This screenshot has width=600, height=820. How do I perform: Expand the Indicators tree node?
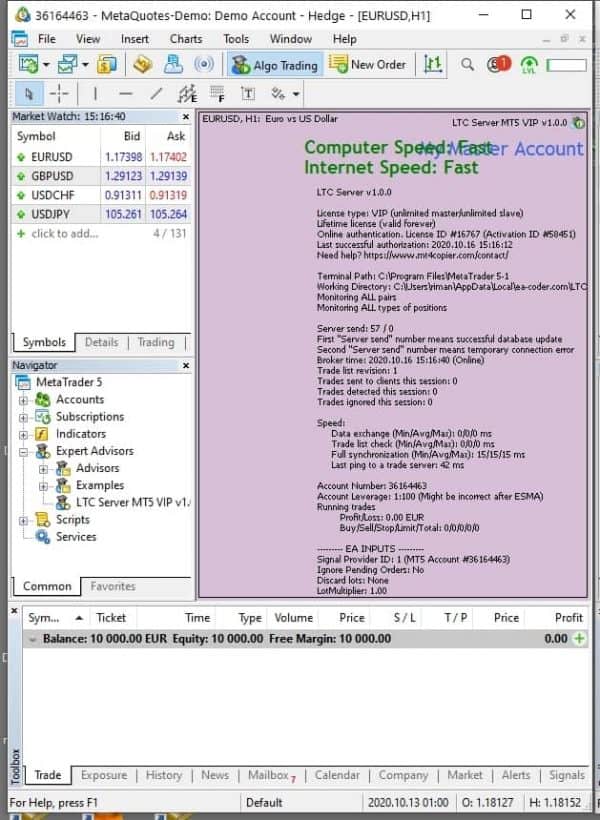tap(24, 435)
